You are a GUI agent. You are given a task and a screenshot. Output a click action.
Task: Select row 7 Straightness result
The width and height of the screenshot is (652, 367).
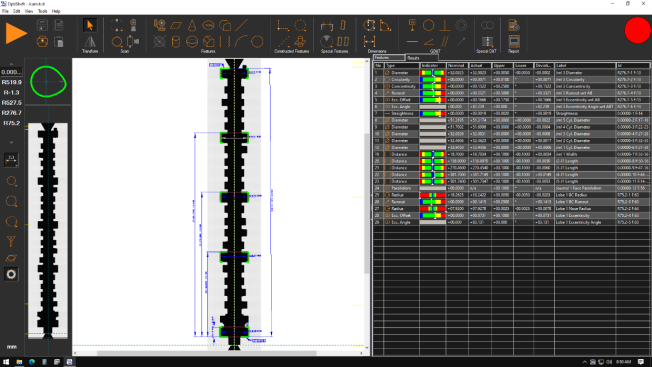click(511, 113)
